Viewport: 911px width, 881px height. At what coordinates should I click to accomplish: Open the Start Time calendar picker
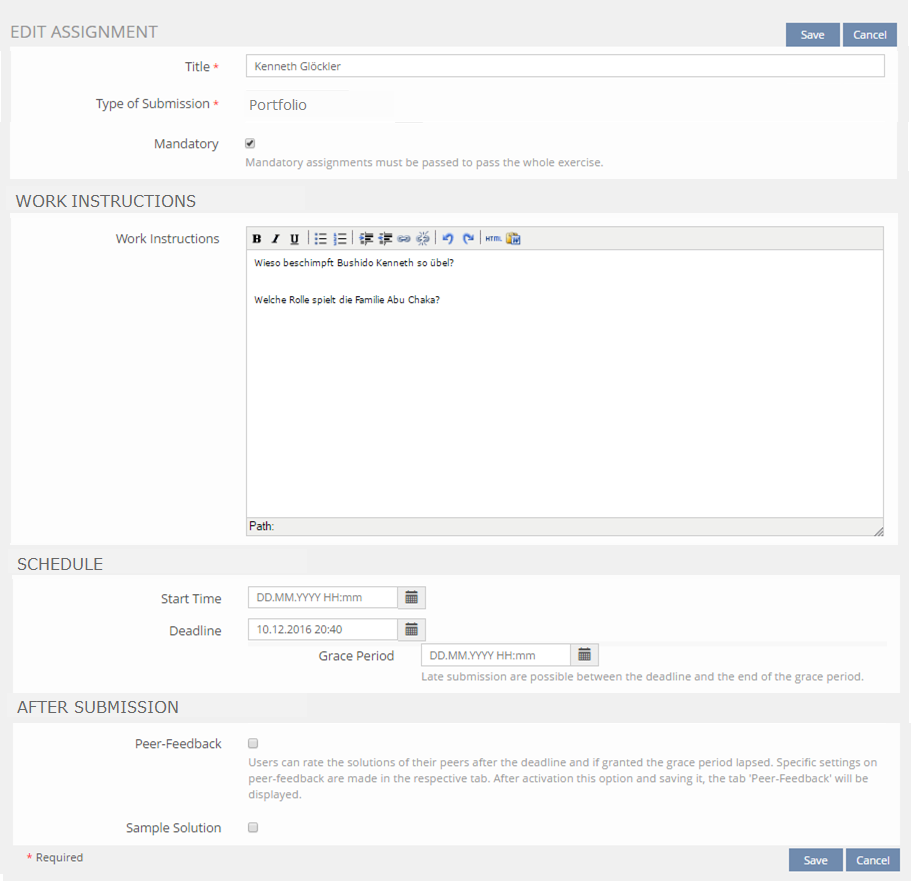click(x=411, y=598)
